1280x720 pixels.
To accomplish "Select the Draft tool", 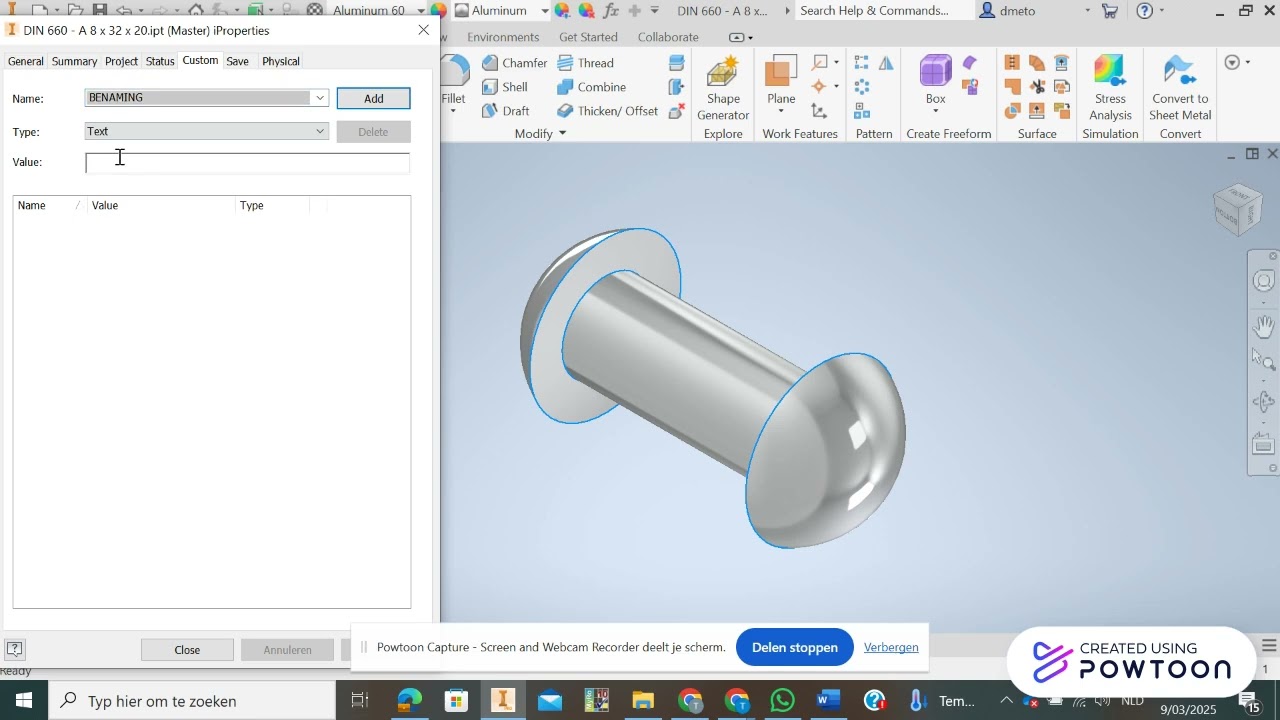I will click(505, 111).
